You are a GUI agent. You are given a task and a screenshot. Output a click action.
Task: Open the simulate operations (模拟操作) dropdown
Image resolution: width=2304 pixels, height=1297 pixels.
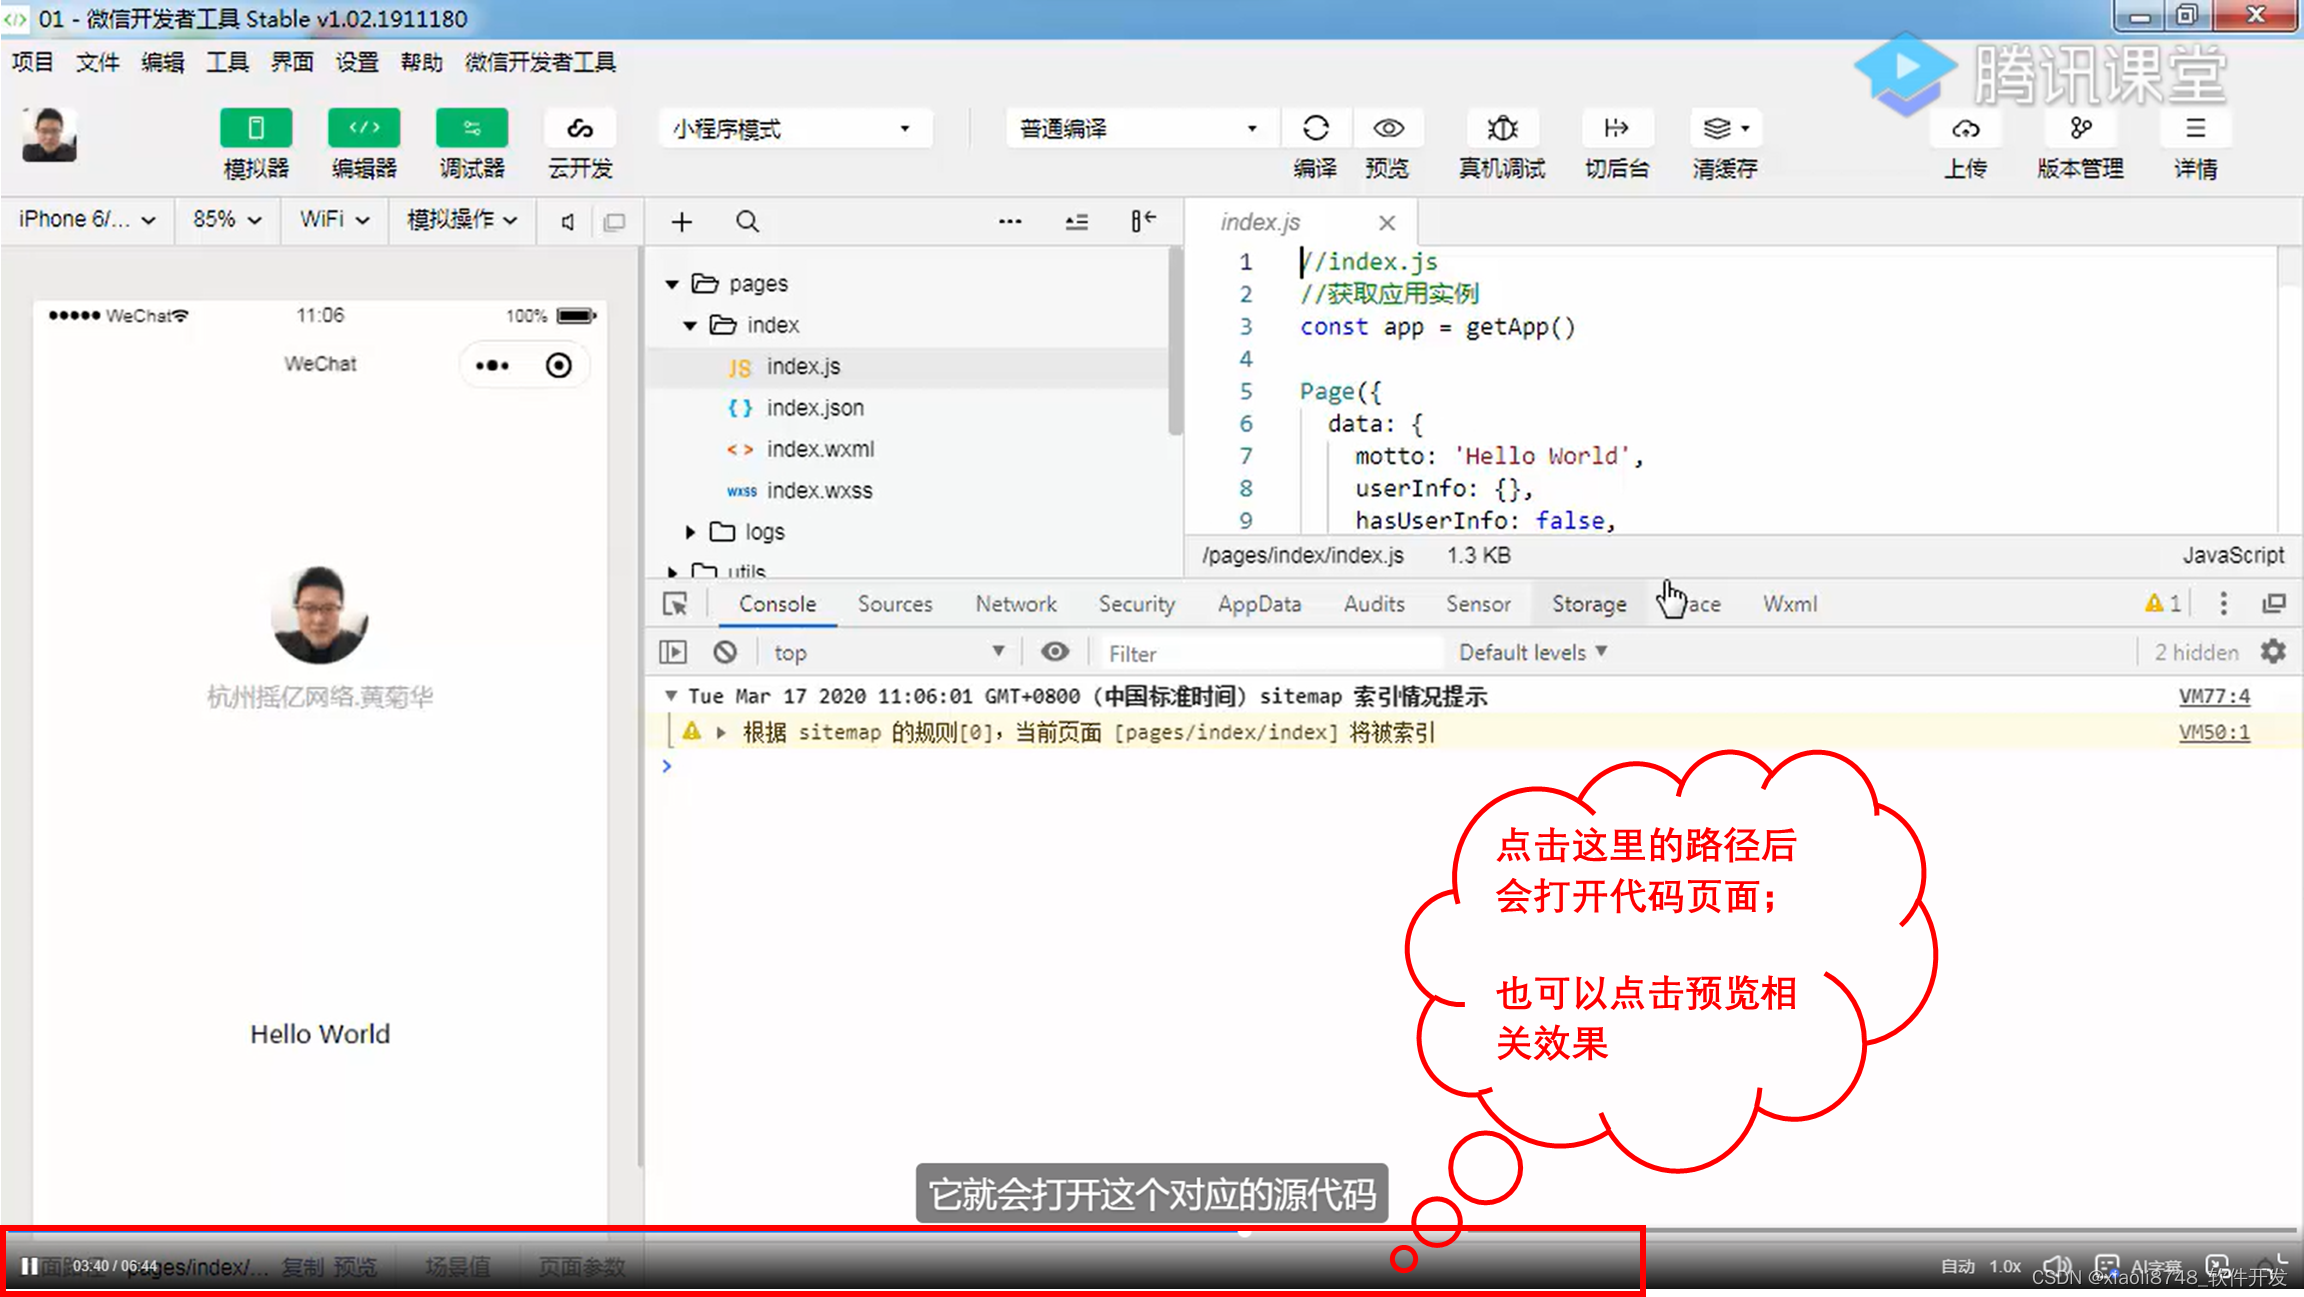(462, 220)
